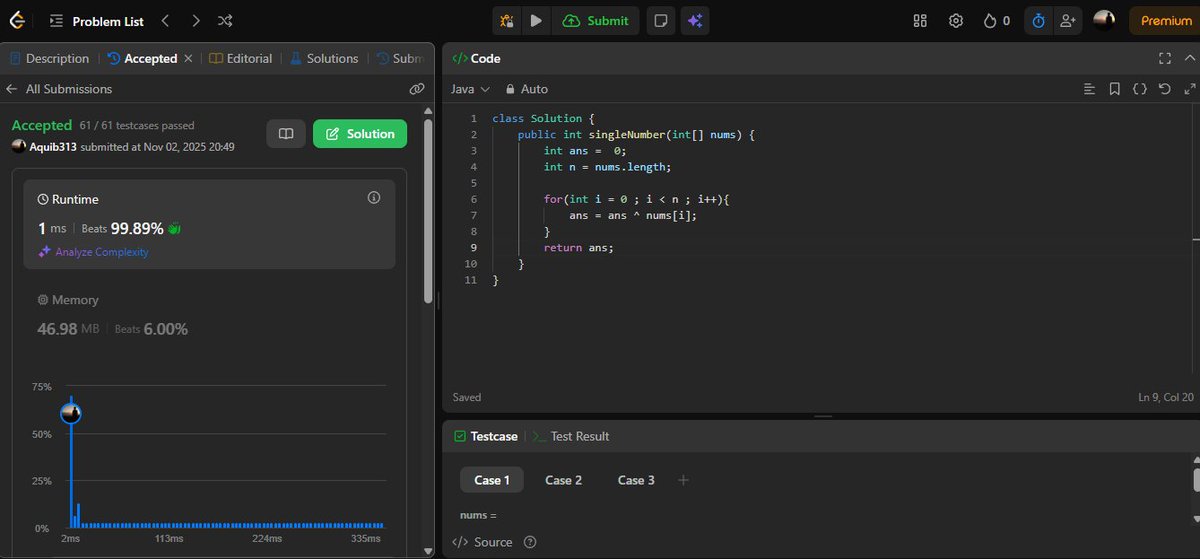Click the left panel vertical scrollbar

[428, 210]
